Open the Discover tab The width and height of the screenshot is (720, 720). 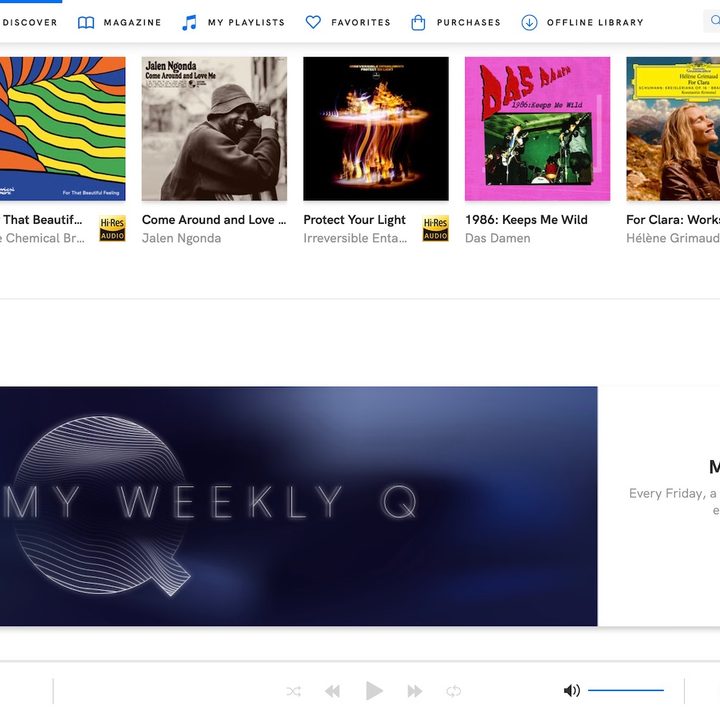click(x=28, y=22)
